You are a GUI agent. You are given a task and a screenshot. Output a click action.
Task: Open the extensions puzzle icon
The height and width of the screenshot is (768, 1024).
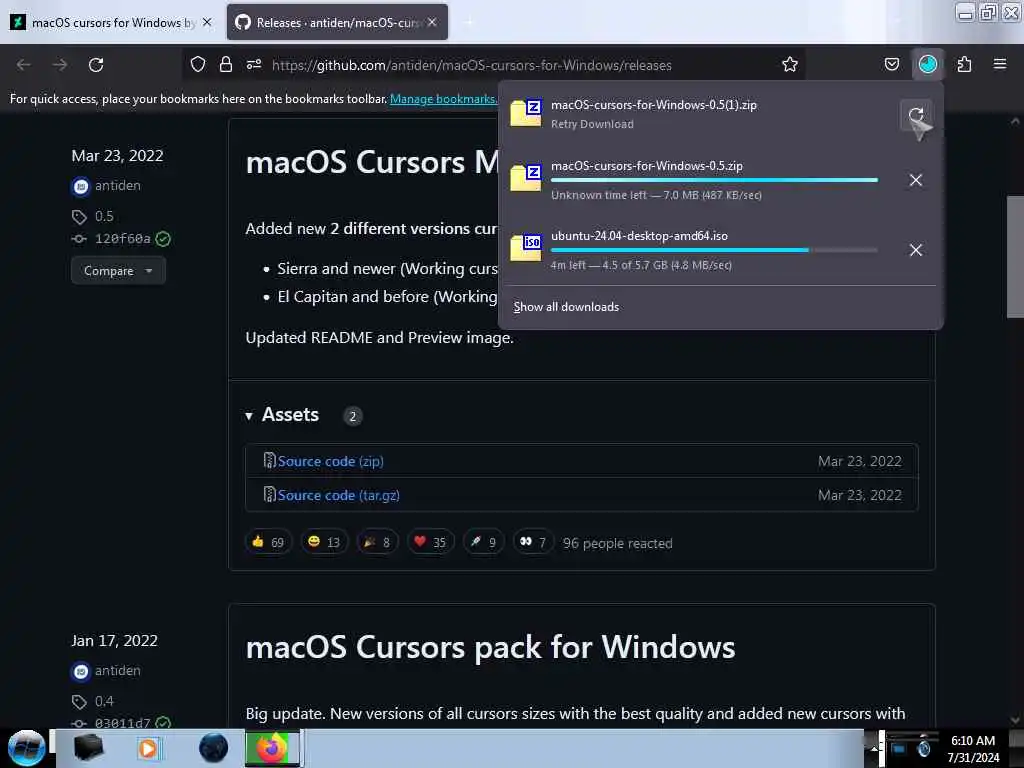(x=964, y=64)
